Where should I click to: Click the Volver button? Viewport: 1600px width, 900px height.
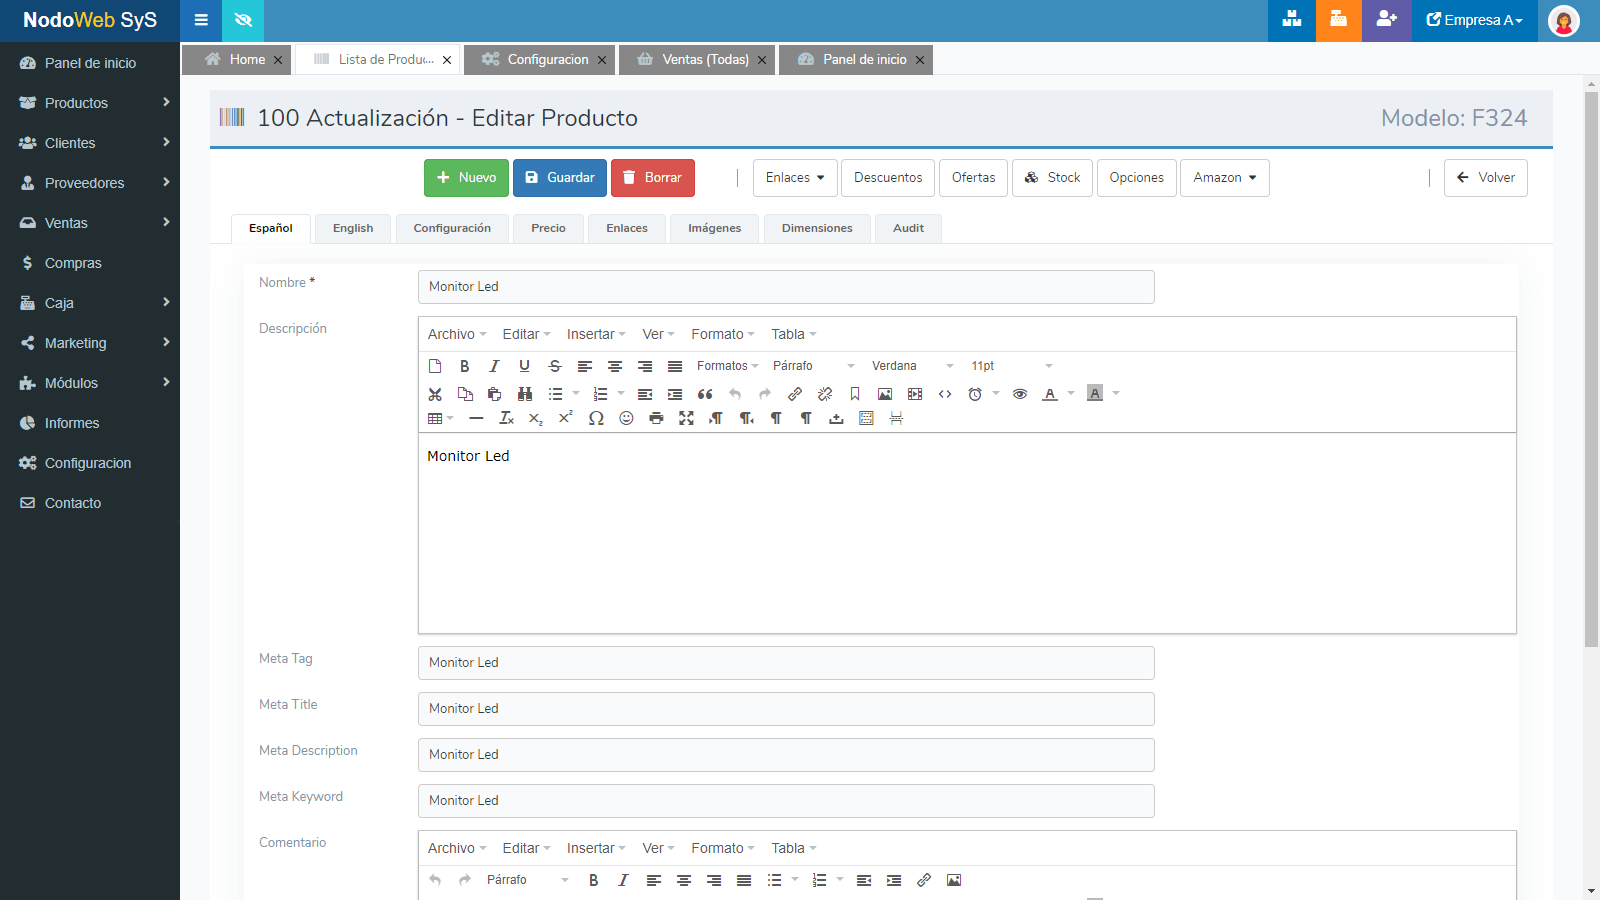pyautogui.click(x=1485, y=178)
